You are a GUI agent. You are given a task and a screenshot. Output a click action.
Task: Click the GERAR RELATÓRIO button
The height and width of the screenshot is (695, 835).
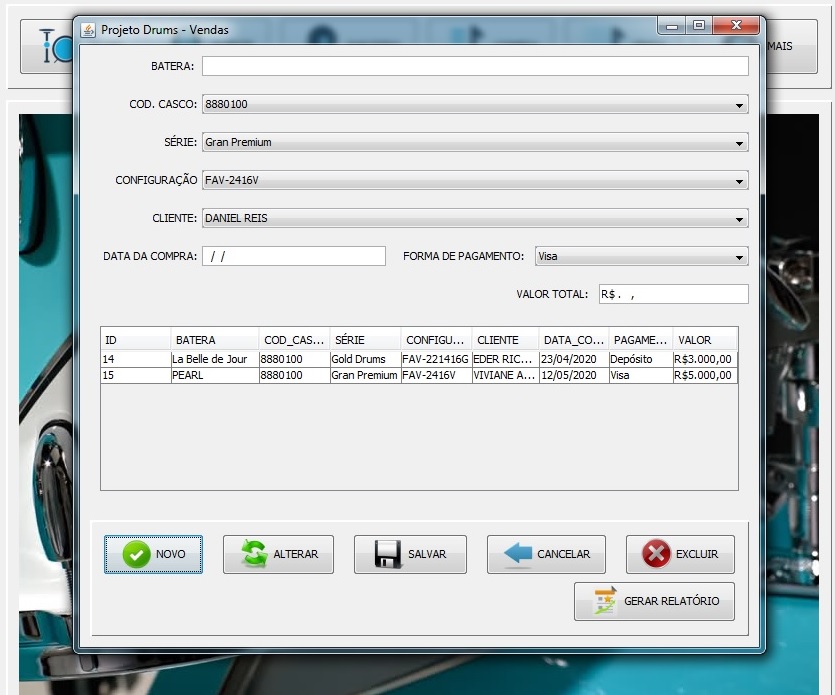tap(654, 601)
